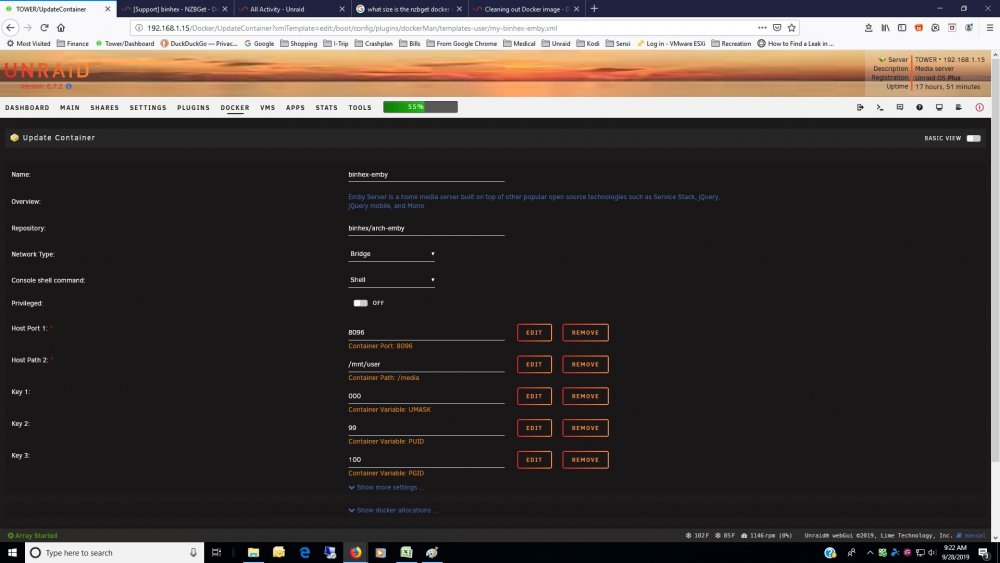This screenshot has width=1000, height=563.
Task: Open the Tools menu
Action: point(360,108)
